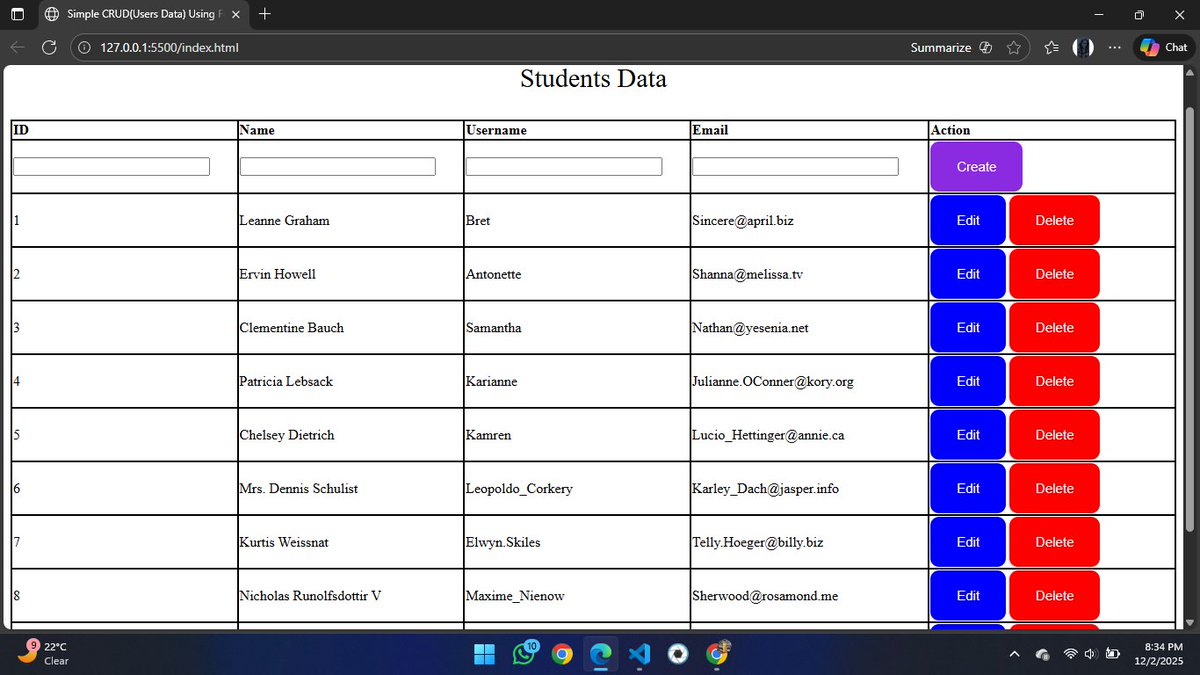The image size is (1200, 675).
Task: Open Google Chrome from the taskbar
Action: pyautogui.click(x=562, y=654)
